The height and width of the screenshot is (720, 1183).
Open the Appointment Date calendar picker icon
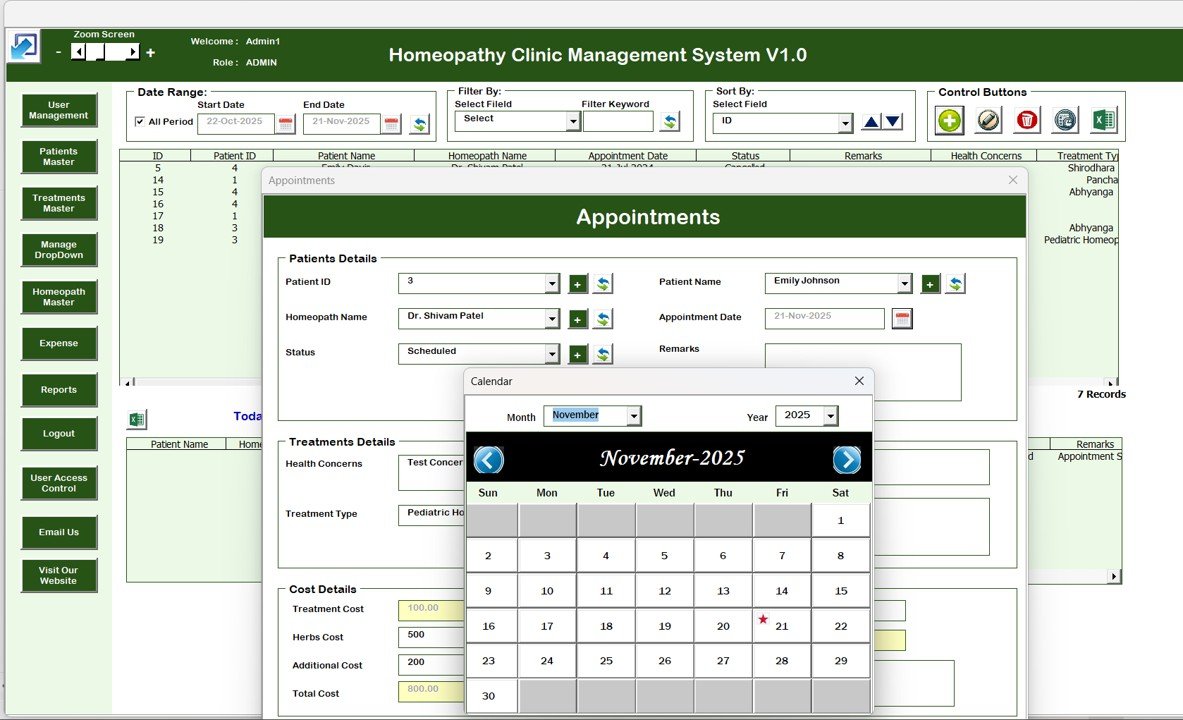click(x=901, y=318)
